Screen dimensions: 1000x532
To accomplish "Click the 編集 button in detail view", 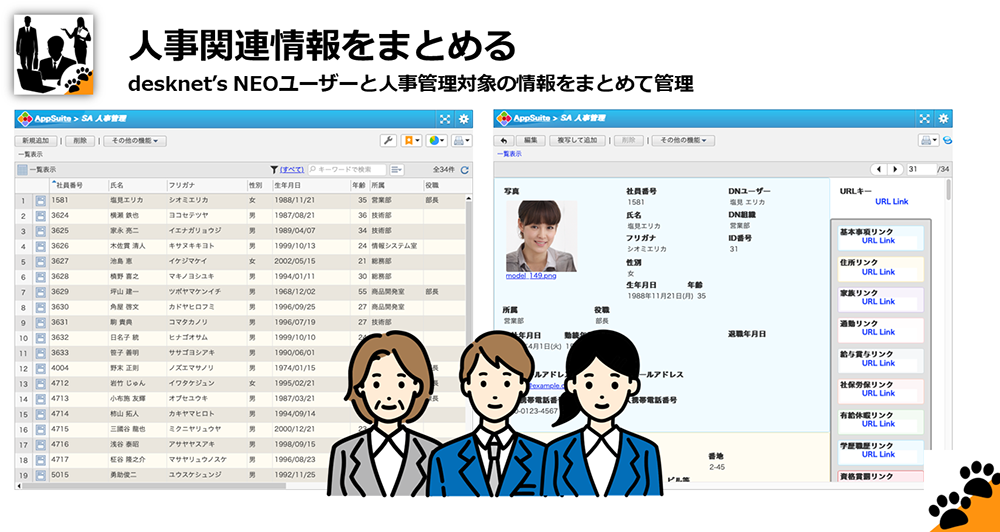I will 532,141.
